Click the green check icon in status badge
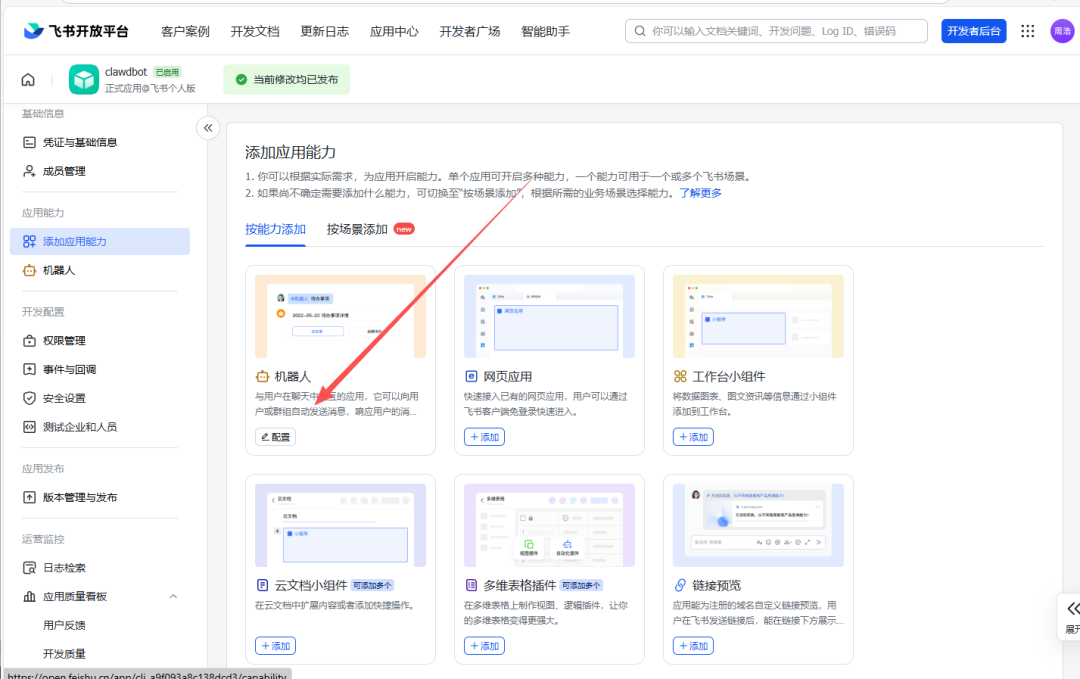This screenshot has width=1080, height=679. (x=241, y=79)
